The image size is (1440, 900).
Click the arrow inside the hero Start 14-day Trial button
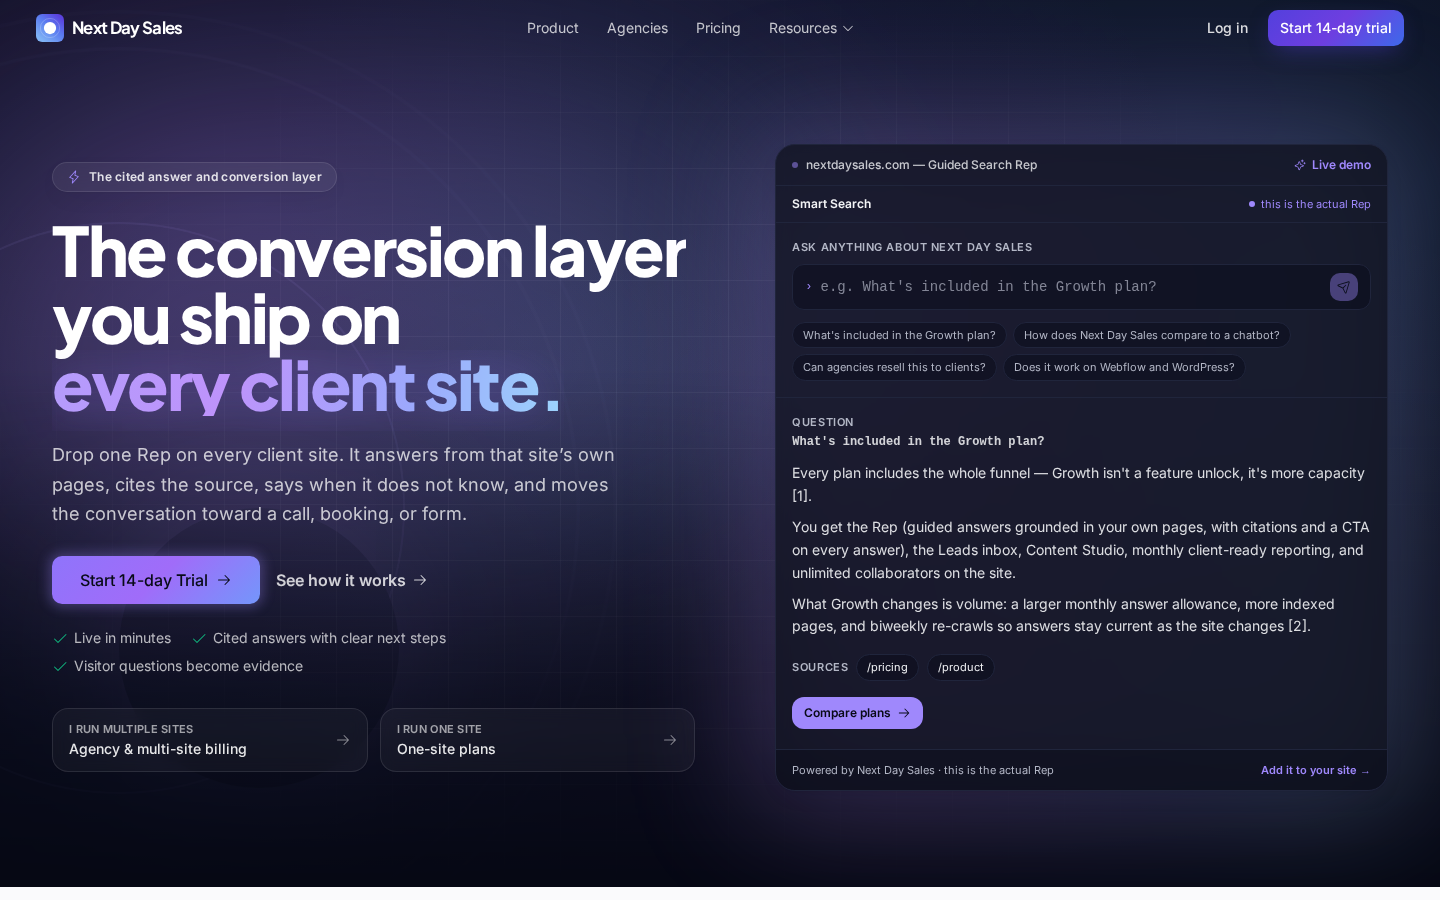[224, 580]
